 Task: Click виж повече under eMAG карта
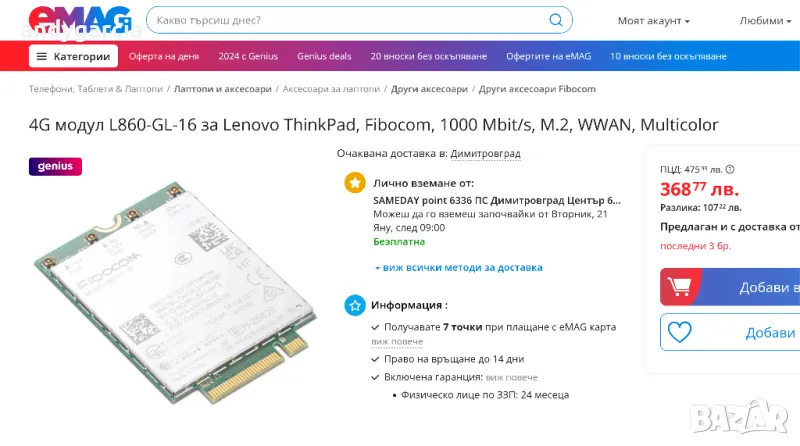coord(397,341)
